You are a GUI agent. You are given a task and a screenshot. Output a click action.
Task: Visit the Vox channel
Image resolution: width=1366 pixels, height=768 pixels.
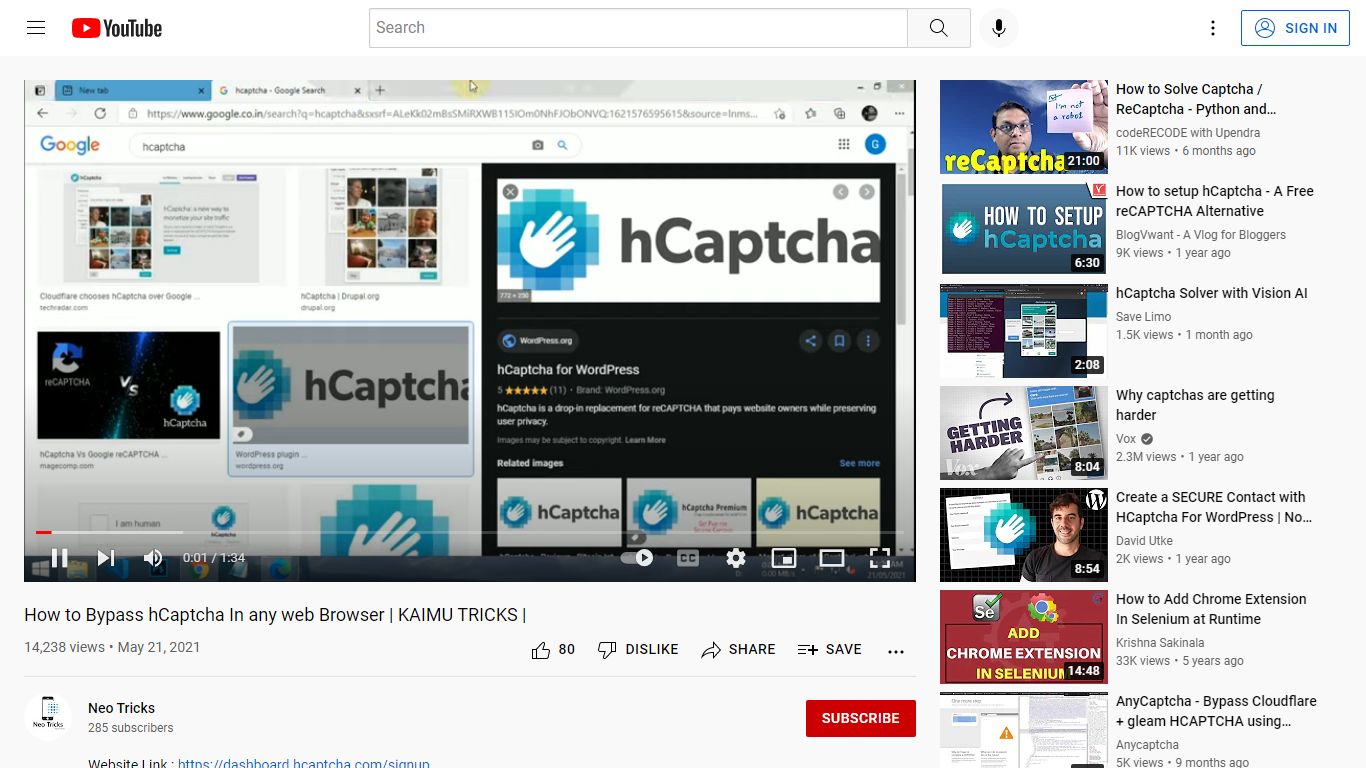(1127, 439)
